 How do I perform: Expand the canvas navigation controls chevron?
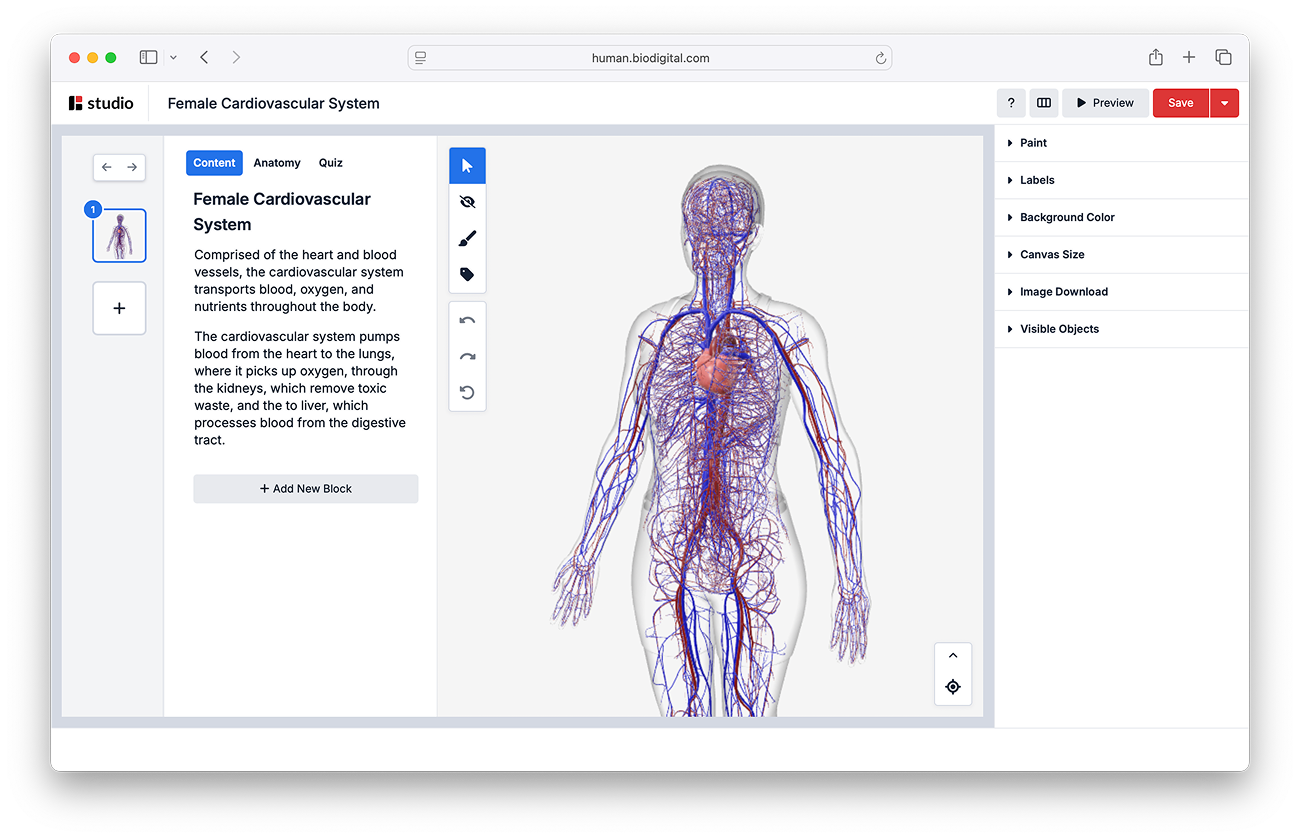[953, 656]
